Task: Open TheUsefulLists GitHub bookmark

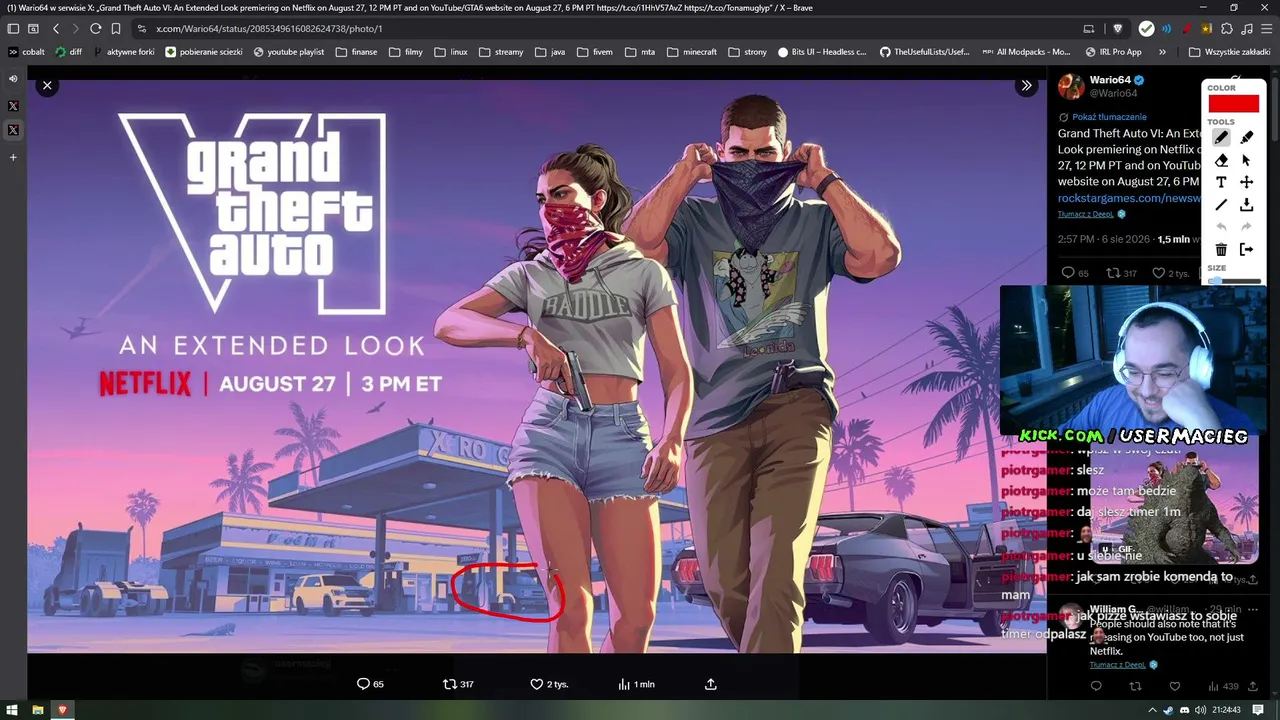Action: coord(924,52)
